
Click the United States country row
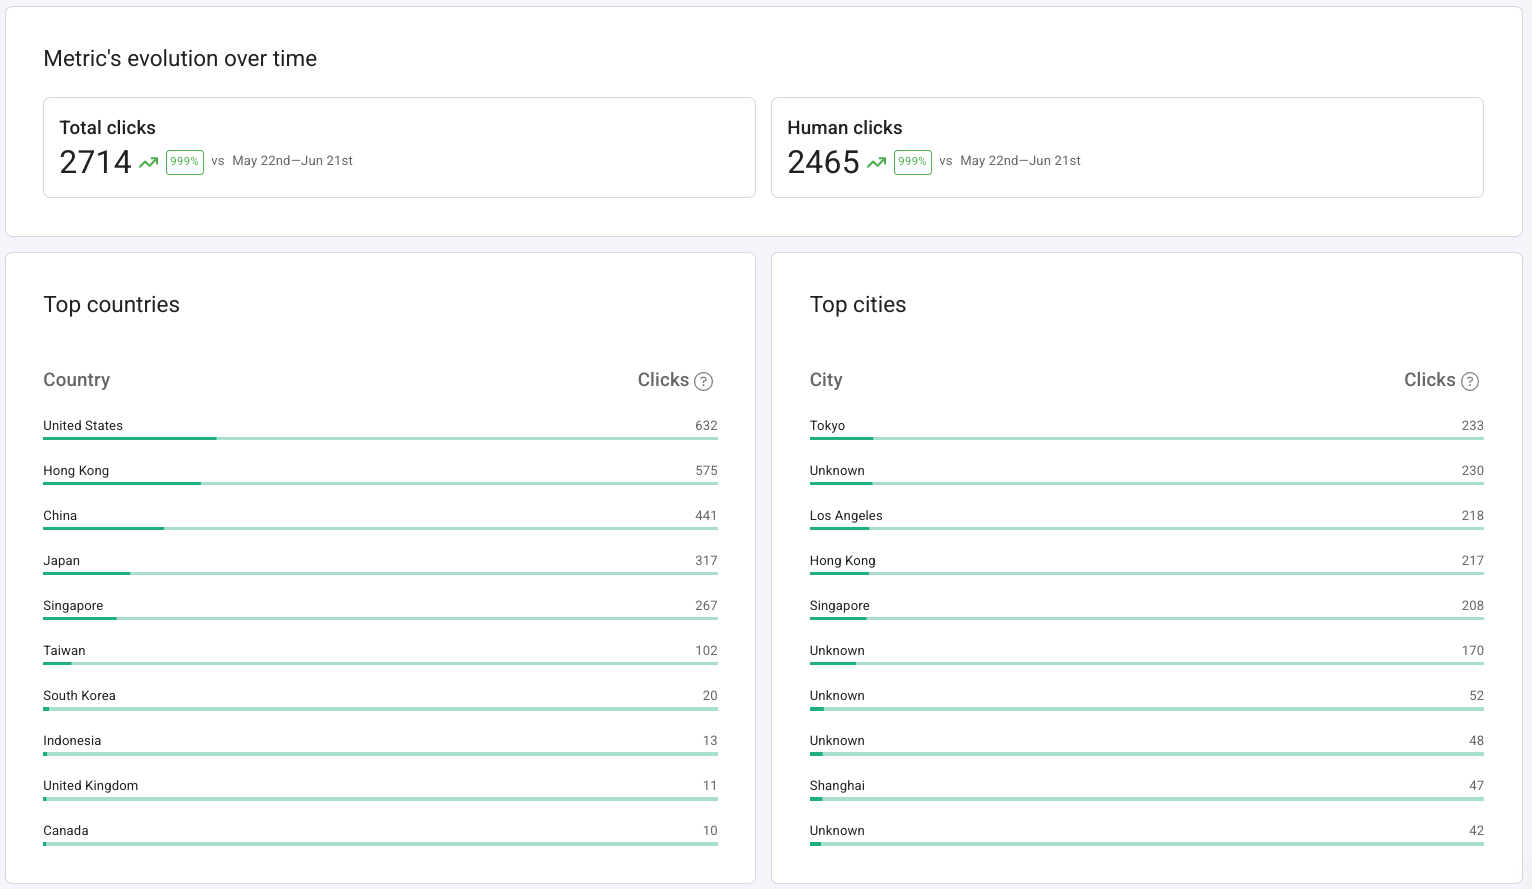tap(380, 428)
